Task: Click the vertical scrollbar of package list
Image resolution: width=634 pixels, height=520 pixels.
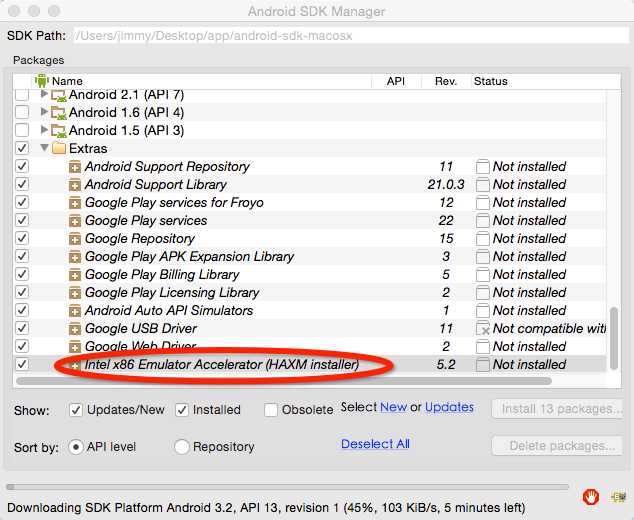Action: pyautogui.click(x=614, y=338)
